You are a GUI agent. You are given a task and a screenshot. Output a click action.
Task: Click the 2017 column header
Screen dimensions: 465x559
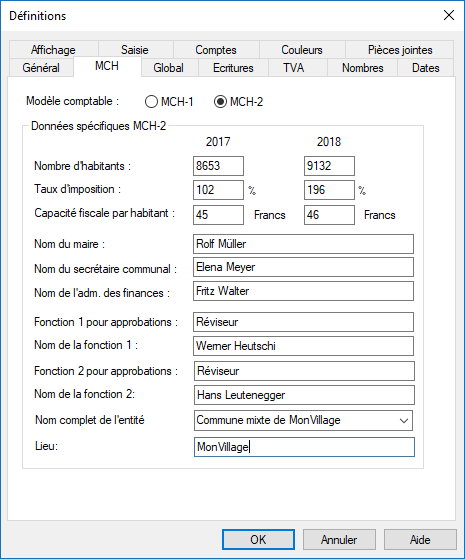coord(218,142)
